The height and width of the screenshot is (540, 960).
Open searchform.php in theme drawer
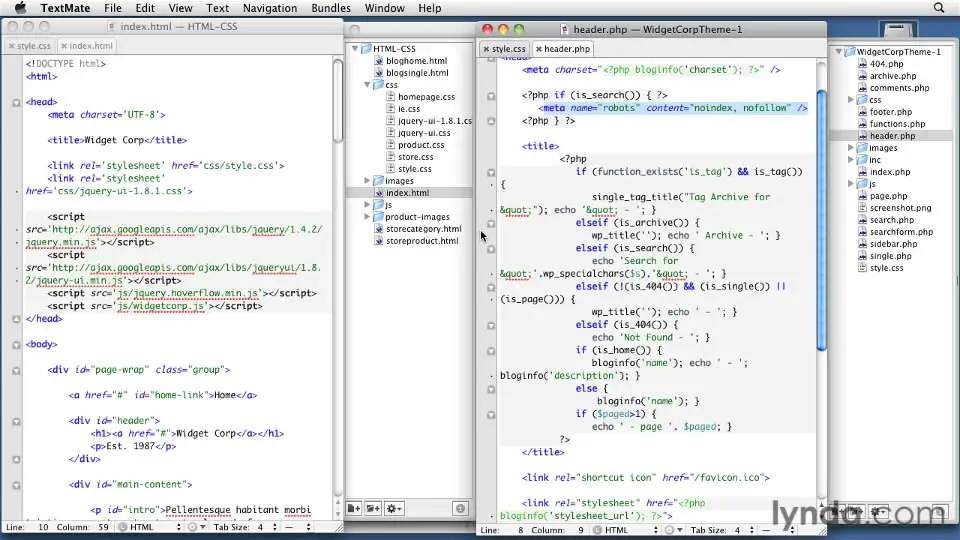click(901, 232)
